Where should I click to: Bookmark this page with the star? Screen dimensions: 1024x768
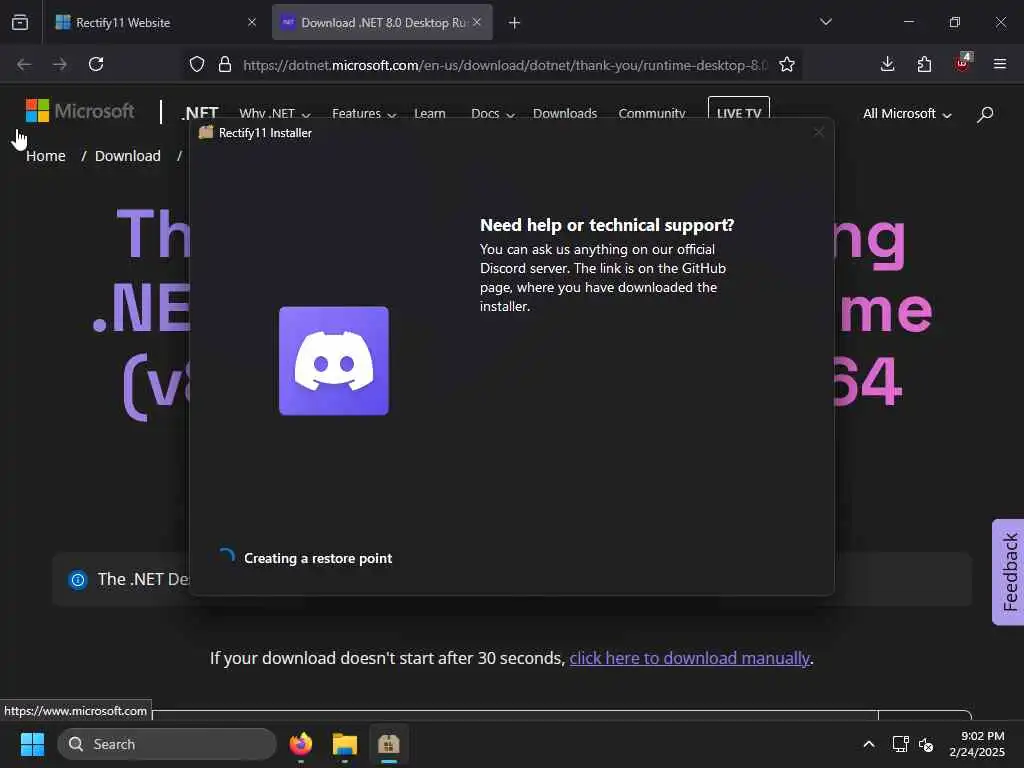click(x=787, y=65)
